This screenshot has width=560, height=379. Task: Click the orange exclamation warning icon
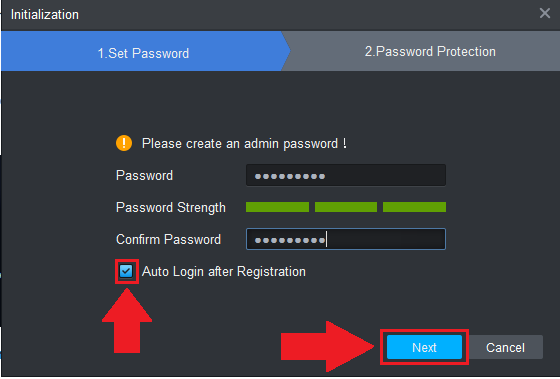[x=124, y=143]
